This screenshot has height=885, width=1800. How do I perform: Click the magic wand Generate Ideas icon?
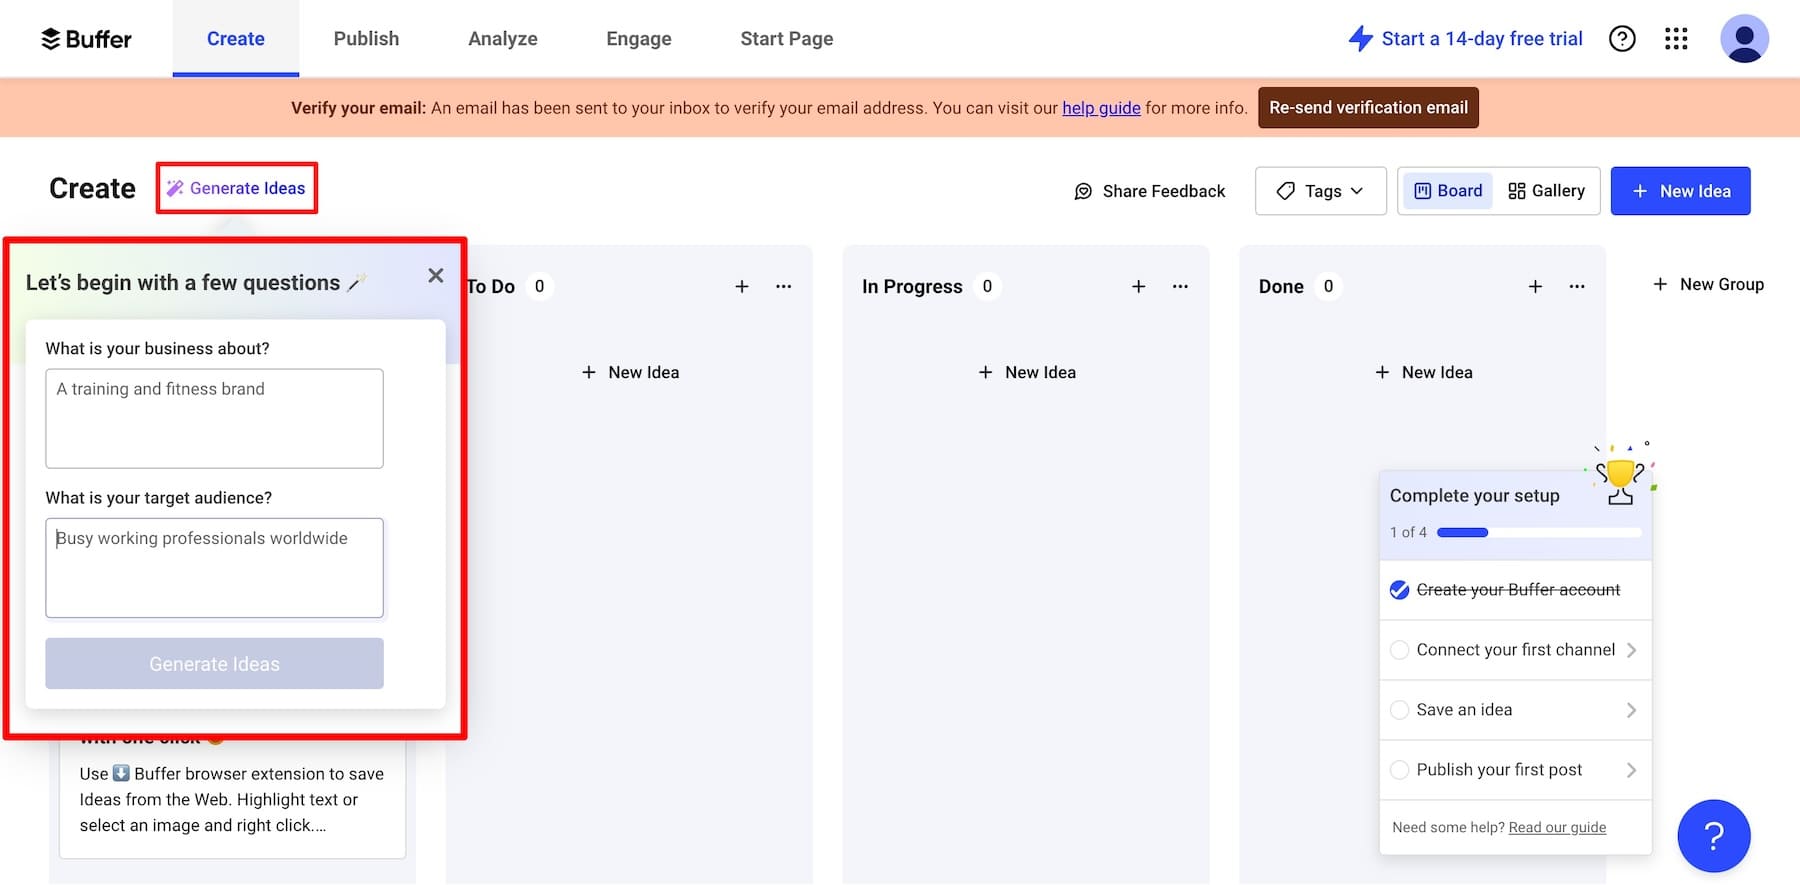click(x=175, y=188)
